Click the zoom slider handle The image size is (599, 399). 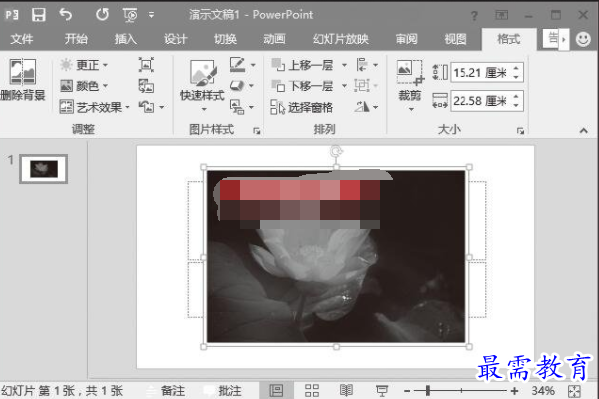tap(428, 391)
